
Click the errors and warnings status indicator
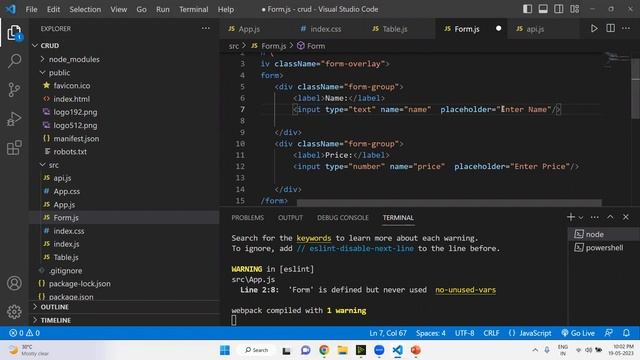point(24,333)
